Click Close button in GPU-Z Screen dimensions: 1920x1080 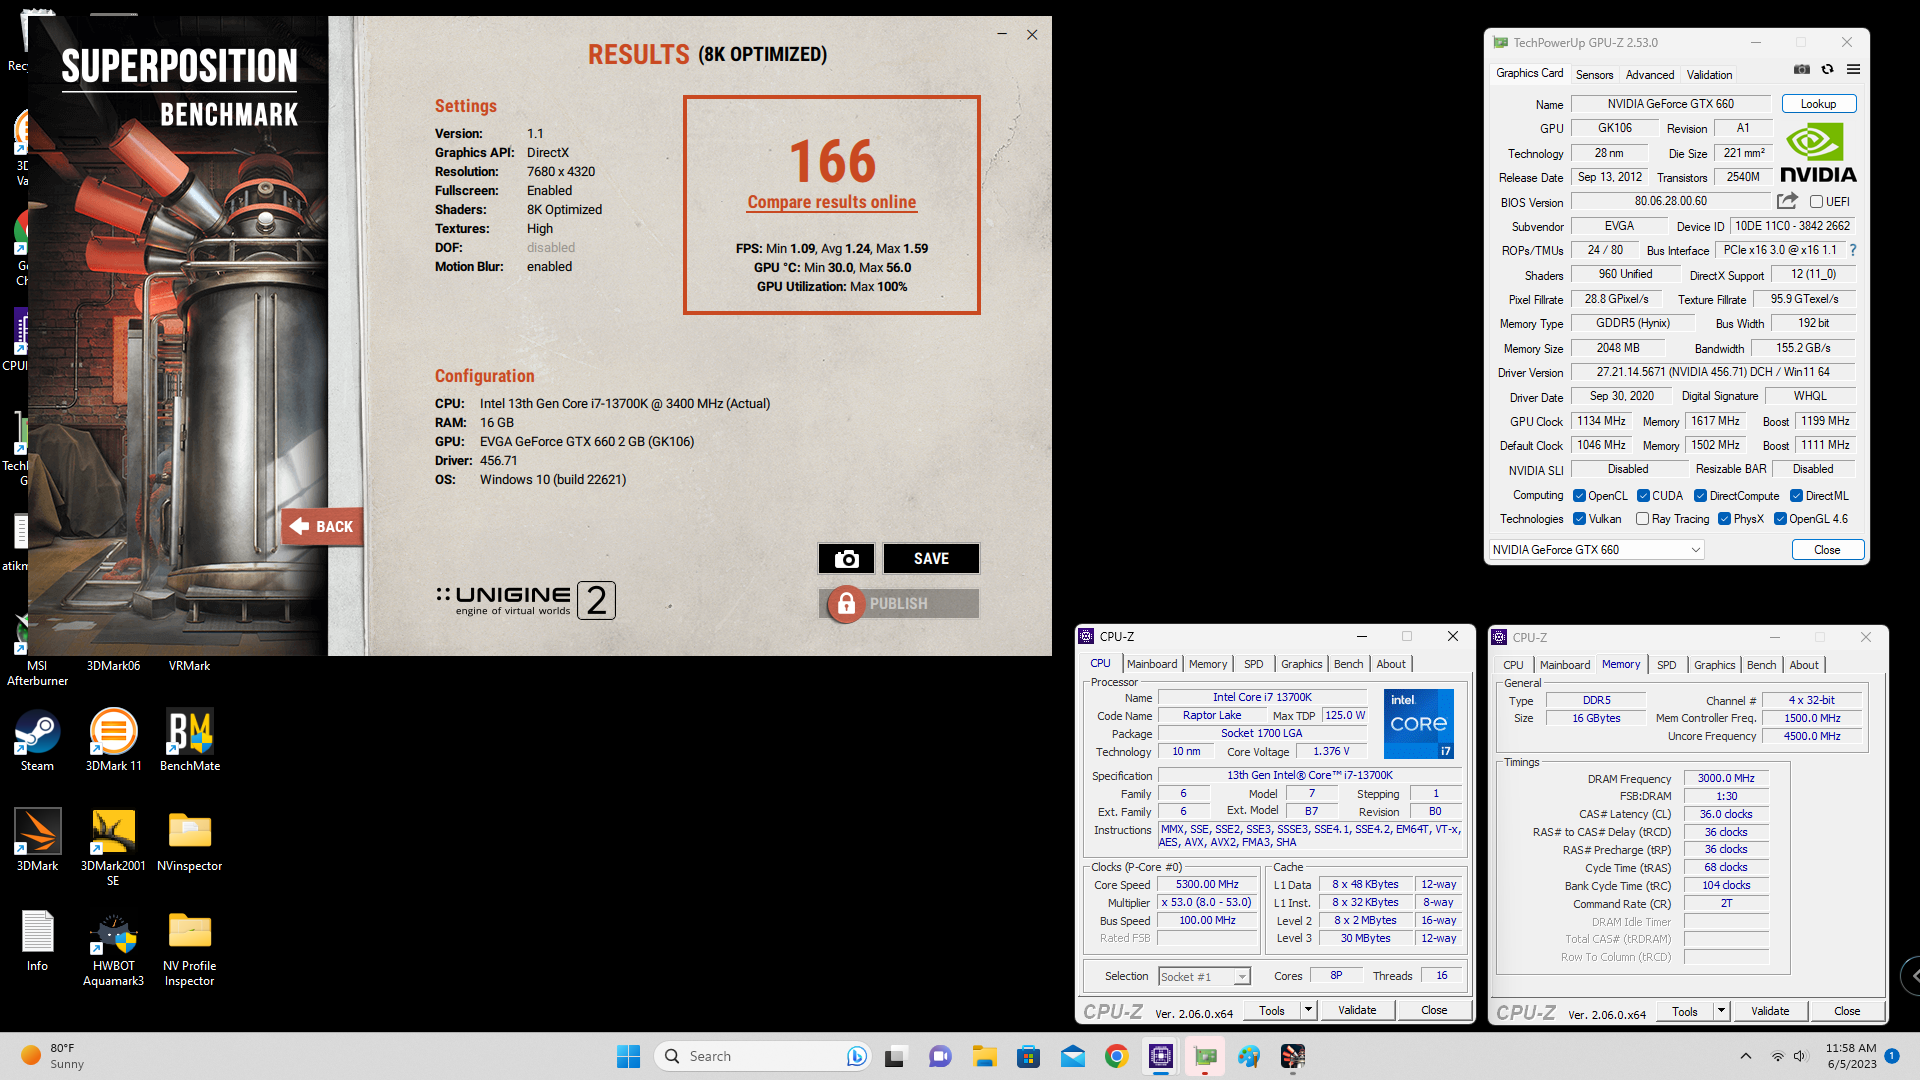point(1827,550)
